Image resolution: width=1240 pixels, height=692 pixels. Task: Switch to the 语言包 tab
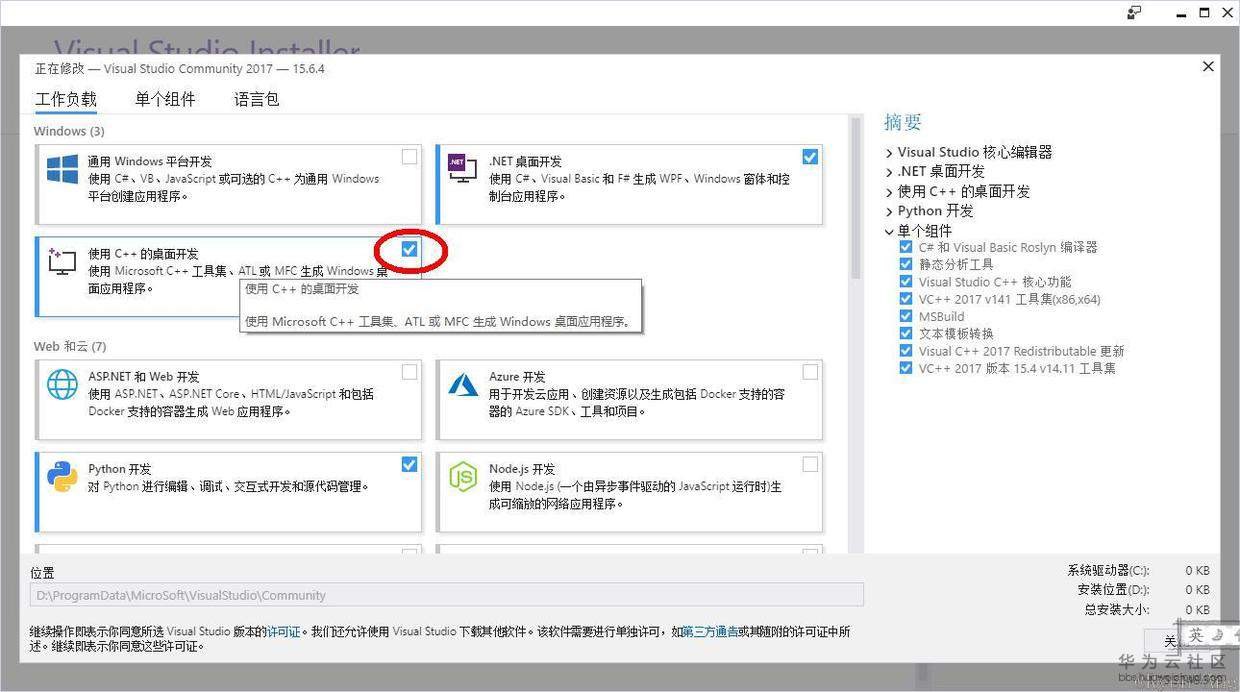click(x=256, y=99)
